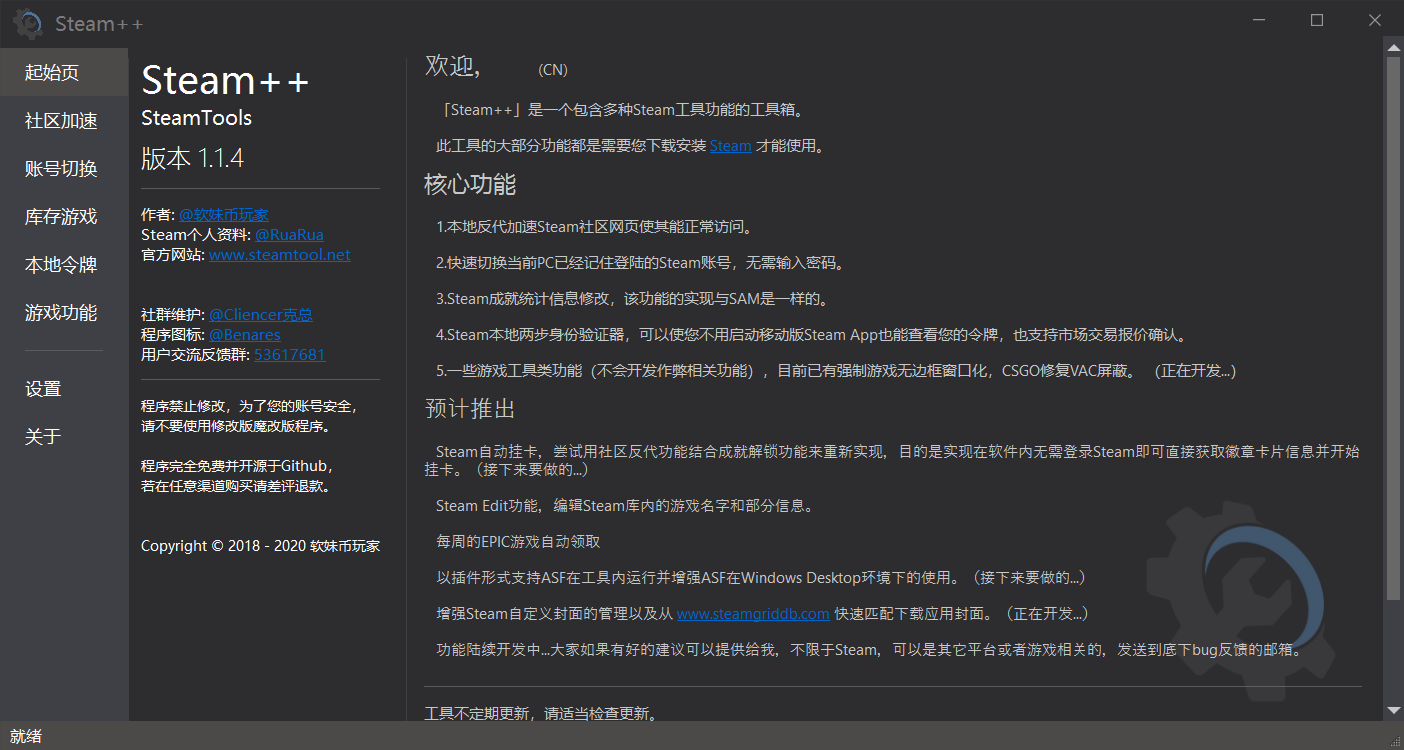Click the Steam download link in welcome text
This screenshot has width=1404, height=750.
pyautogui.click(x=730, y=146)
